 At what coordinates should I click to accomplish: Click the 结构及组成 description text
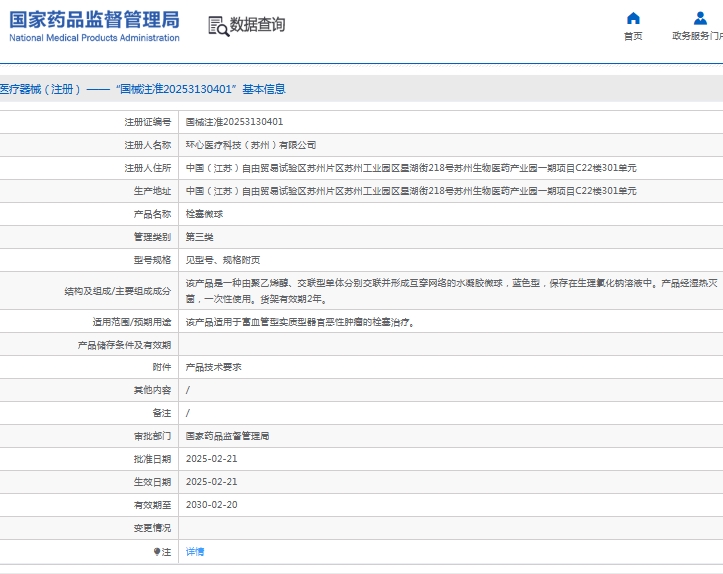click(x=451, y=291)
